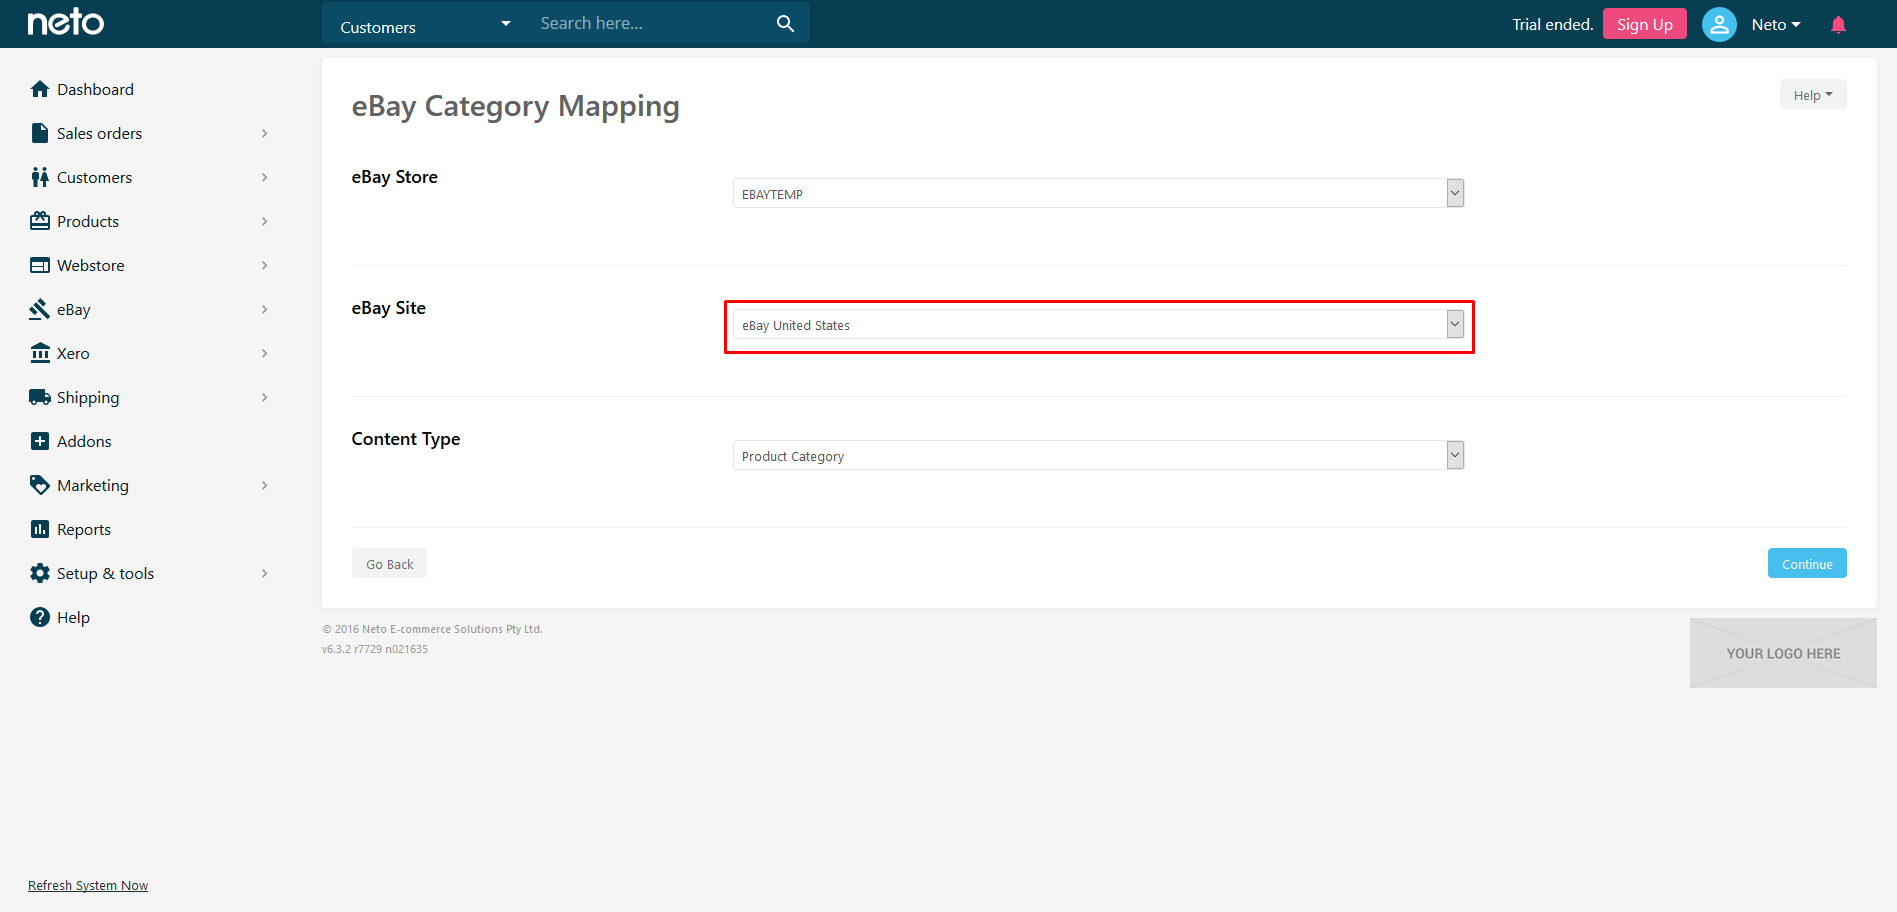Select Reports menu item
The image size is (1897, 912).
[84, 529]
